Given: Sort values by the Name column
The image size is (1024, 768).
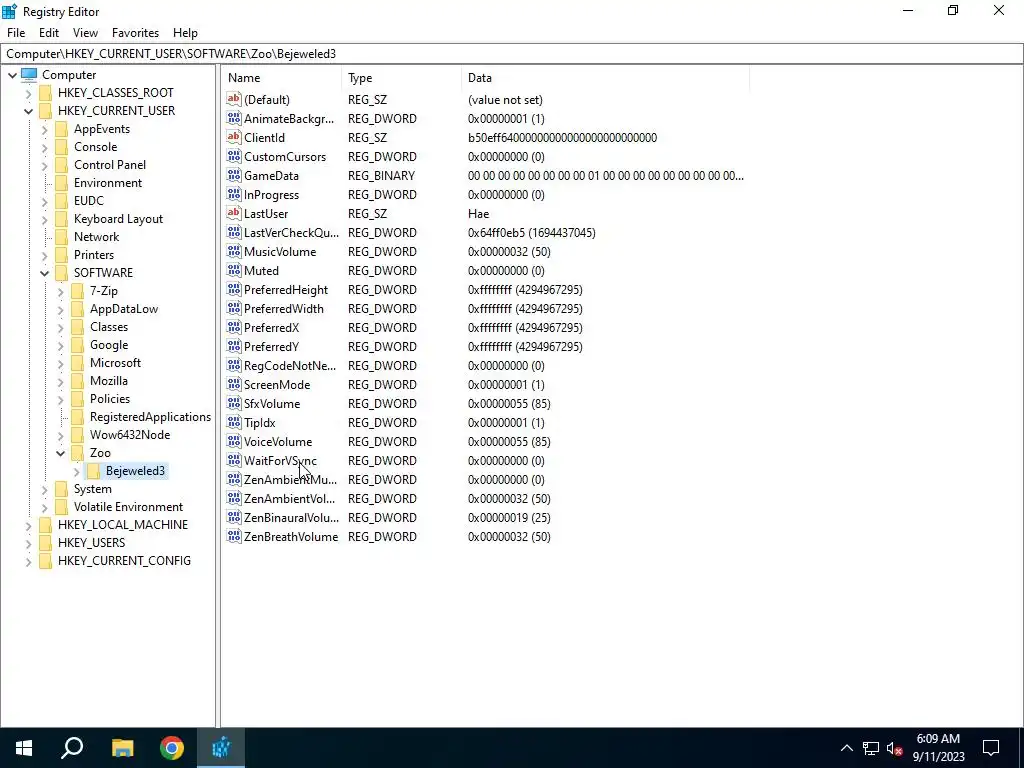Looking at the screenshot, I should [x=281, y=78].
